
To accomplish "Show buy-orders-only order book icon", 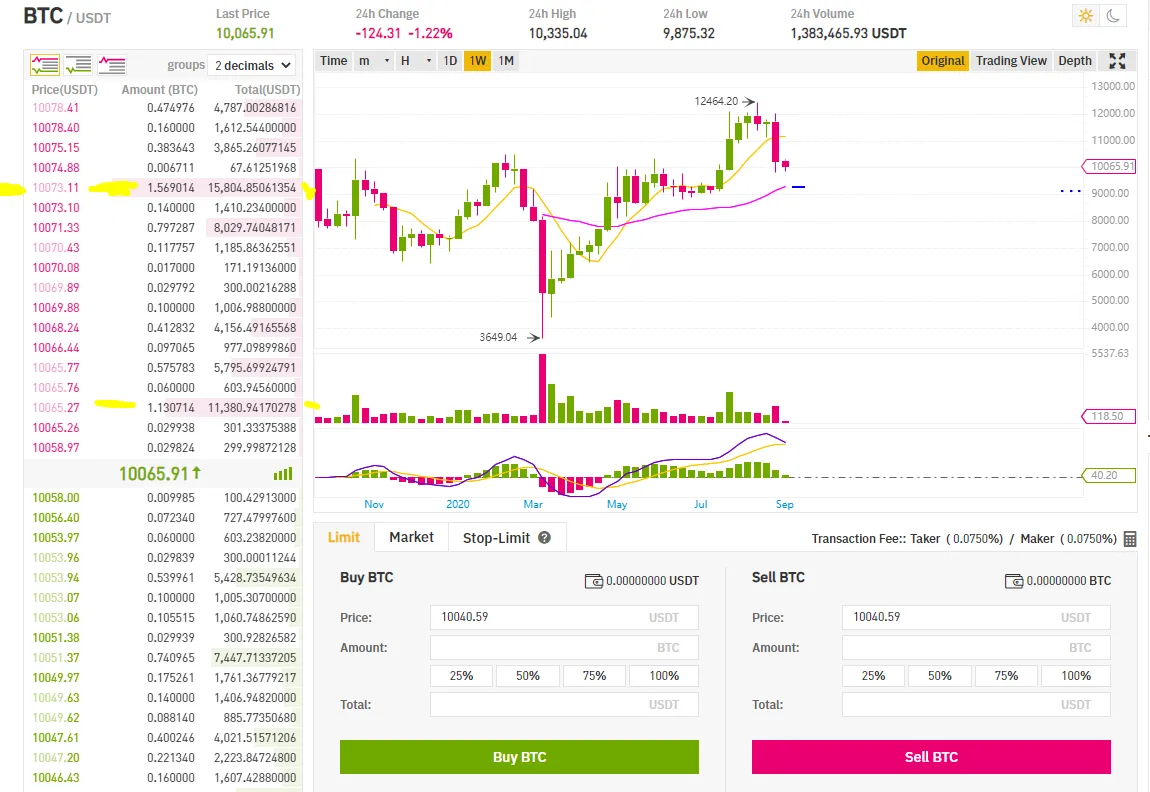I will tap(78, 65).
